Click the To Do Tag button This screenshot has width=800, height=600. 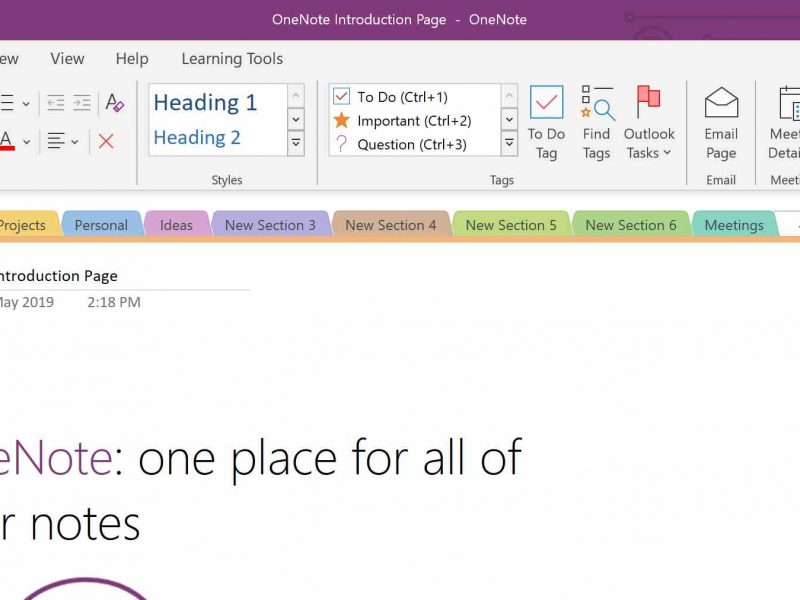point(546,122)
